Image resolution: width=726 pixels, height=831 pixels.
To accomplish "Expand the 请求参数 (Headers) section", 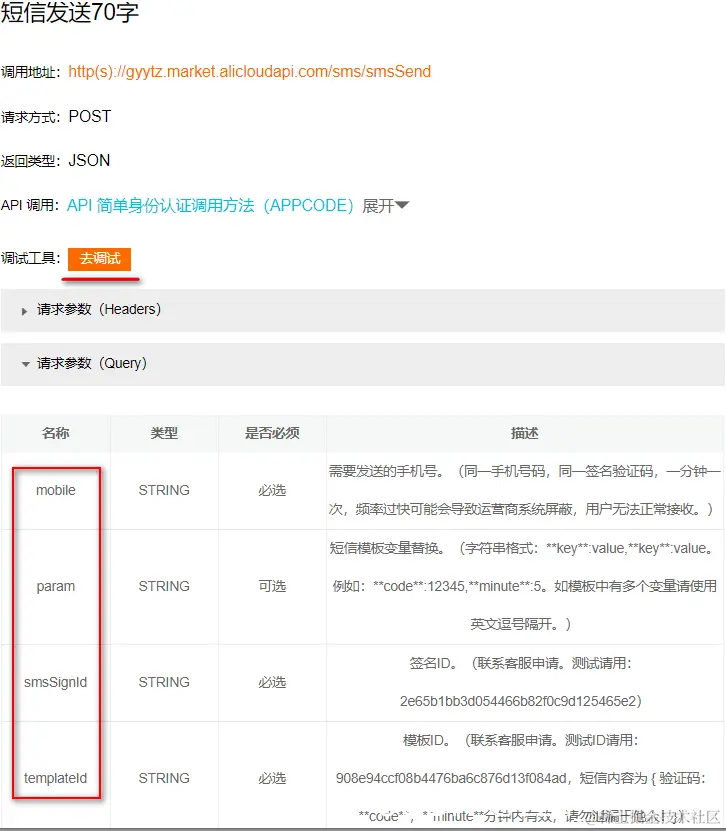I will [362, 310].
